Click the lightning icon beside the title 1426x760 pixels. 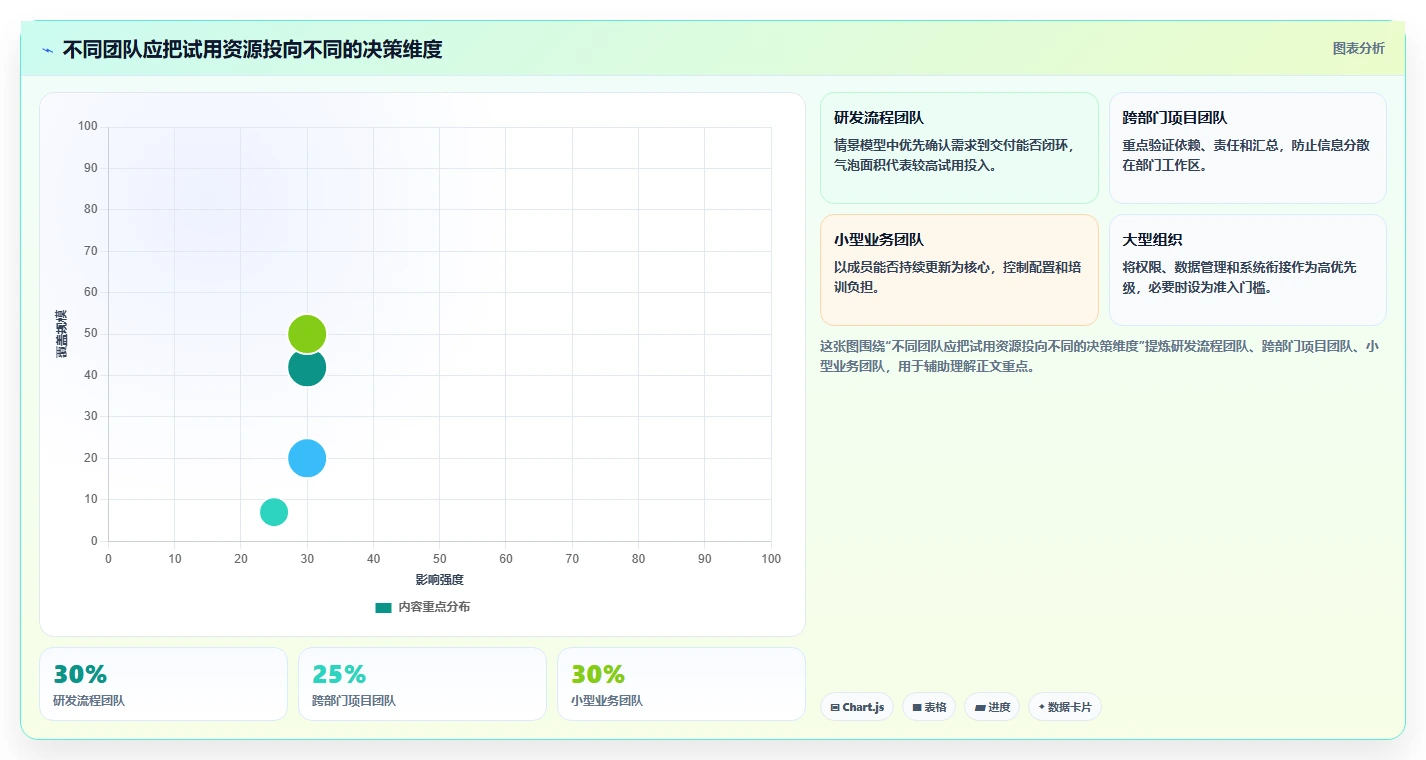click(x=48, y=50)
